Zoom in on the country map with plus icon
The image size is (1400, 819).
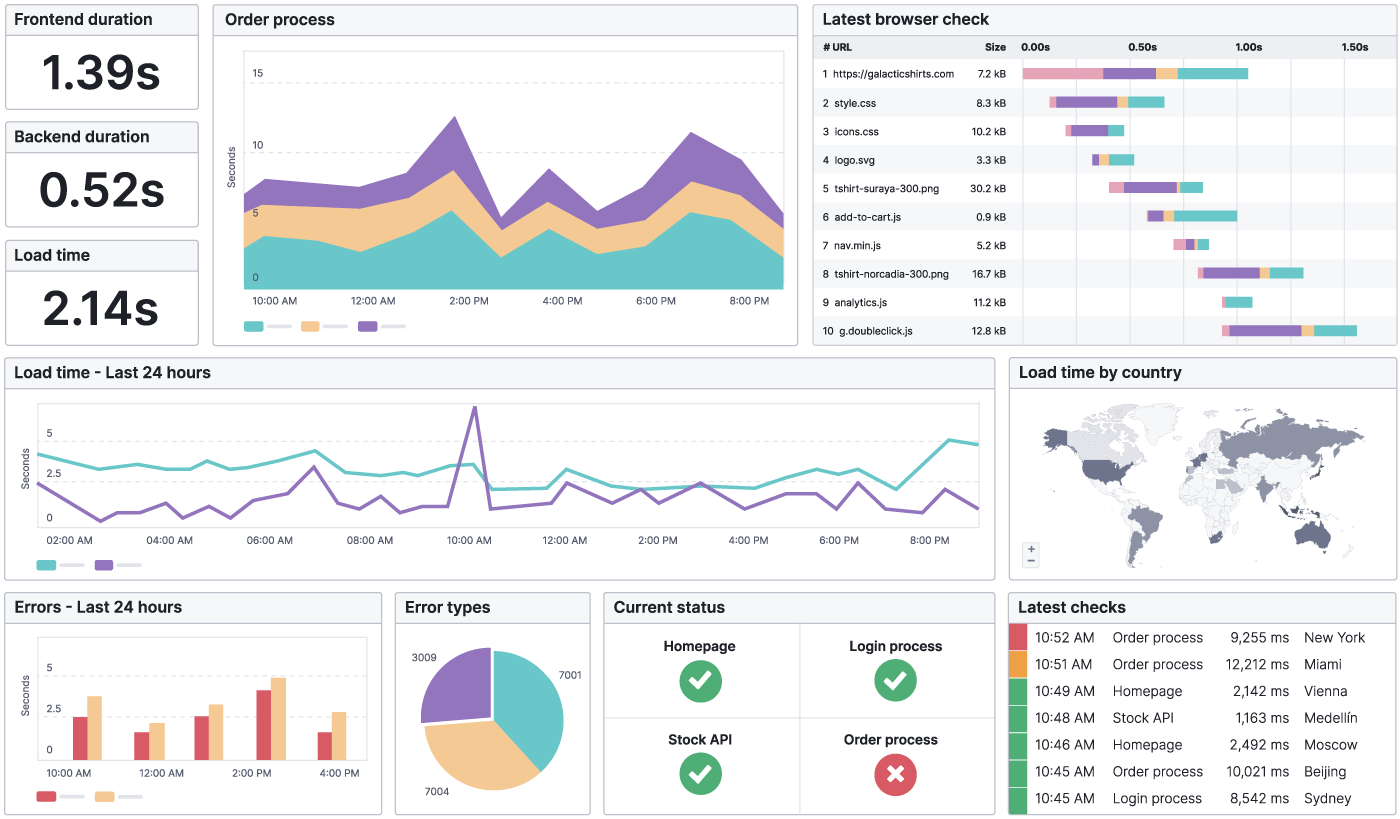1030,547
